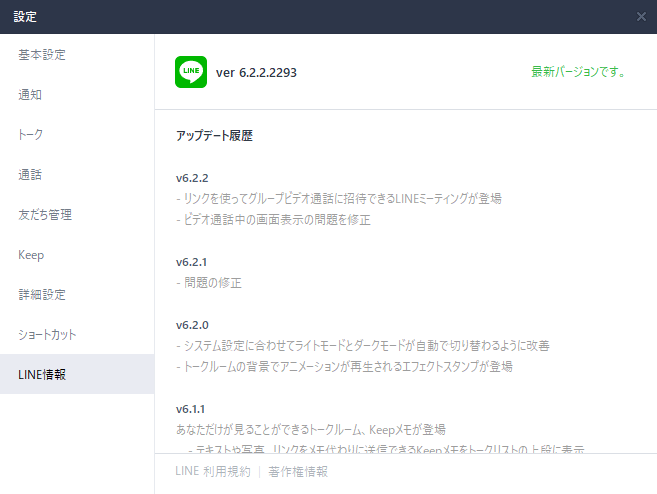Click the ビデオ通話中の画面表示の問題を修正 line
Screen dimensions: 657x494
point(273,220)
